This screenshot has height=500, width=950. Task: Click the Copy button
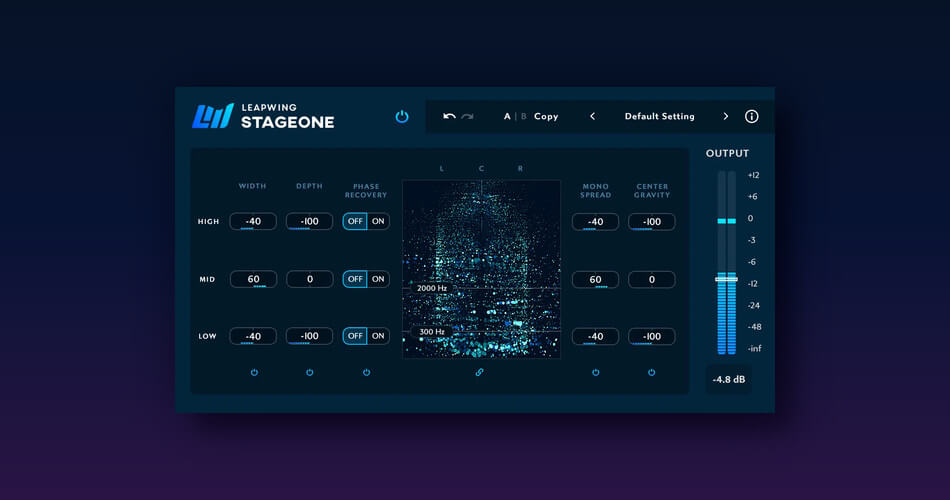(546, 116)
